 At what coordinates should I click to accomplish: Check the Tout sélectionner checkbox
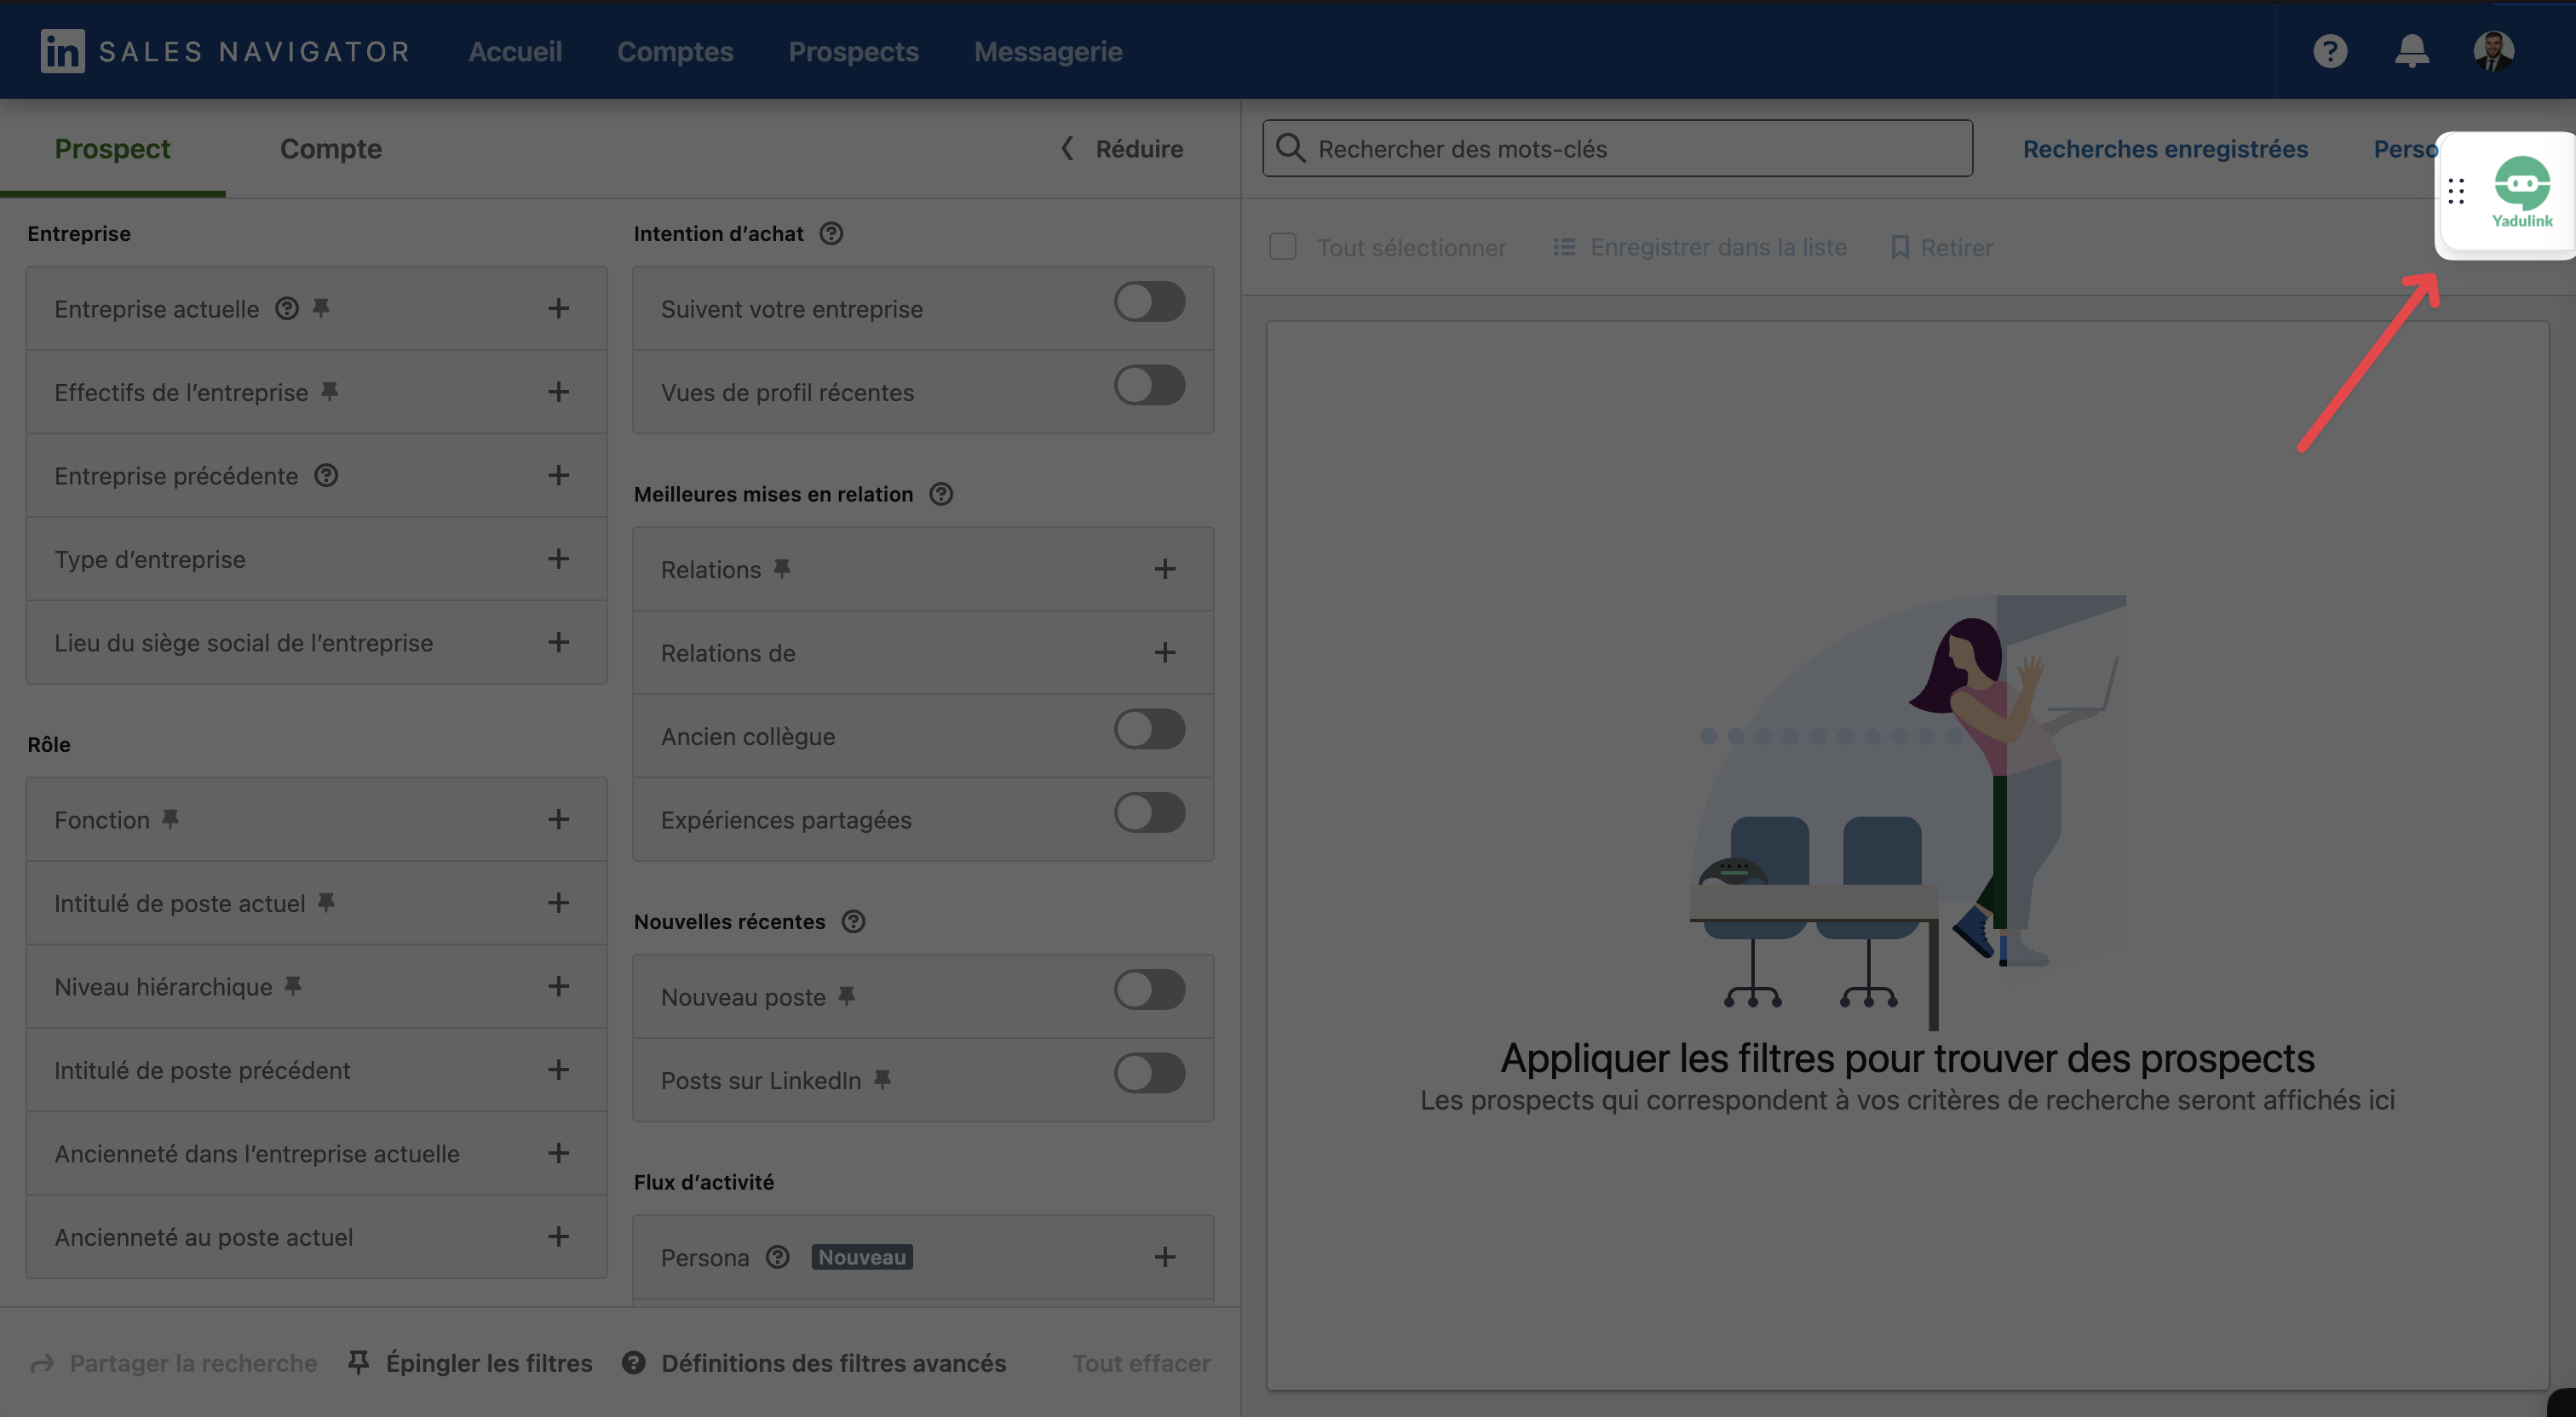coord(1282,246)
